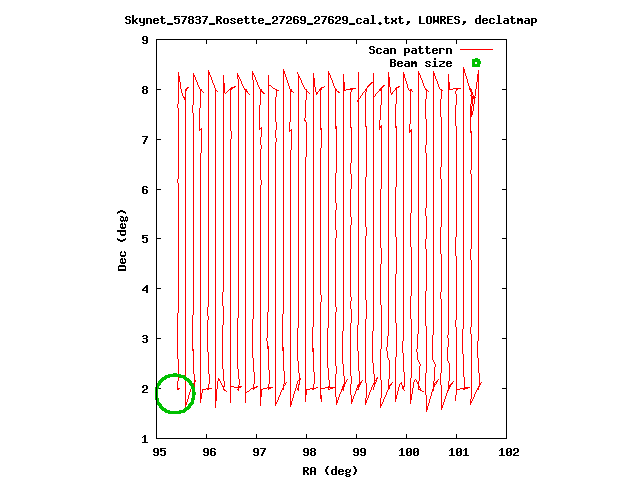640x480 pixels.
Task: Click the 'RA (deg)' x-axis label
Action: point(330,471)
